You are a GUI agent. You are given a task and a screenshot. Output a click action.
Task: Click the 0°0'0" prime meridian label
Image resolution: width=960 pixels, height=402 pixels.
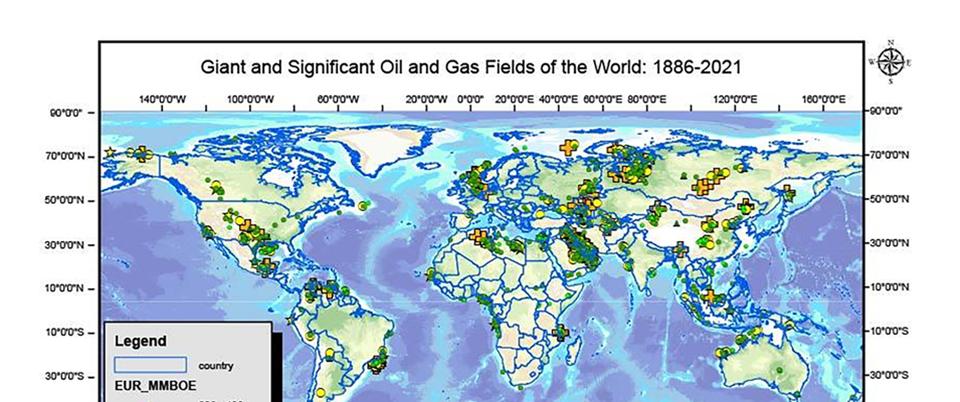[x=470, y=100]
